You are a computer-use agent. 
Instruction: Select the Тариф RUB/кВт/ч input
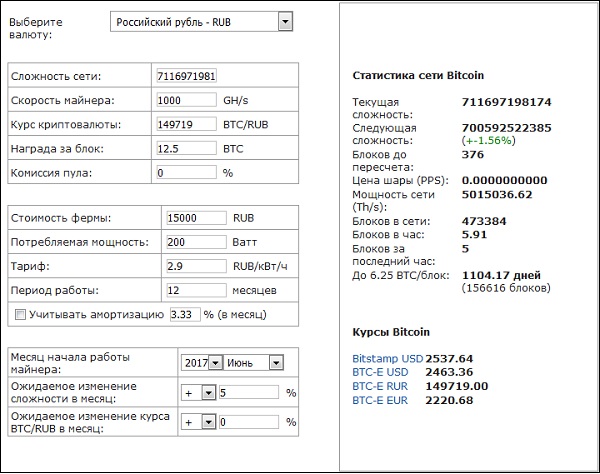point(193,266)
